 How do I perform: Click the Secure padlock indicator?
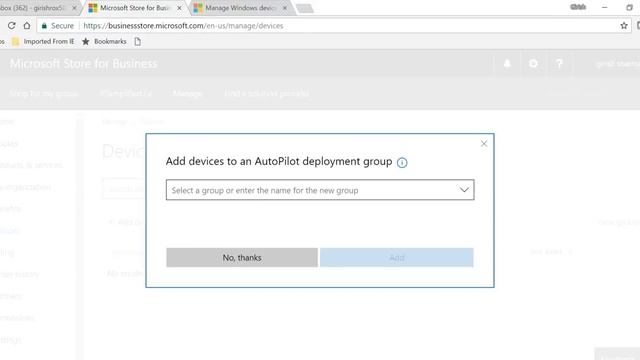point(58,26)
